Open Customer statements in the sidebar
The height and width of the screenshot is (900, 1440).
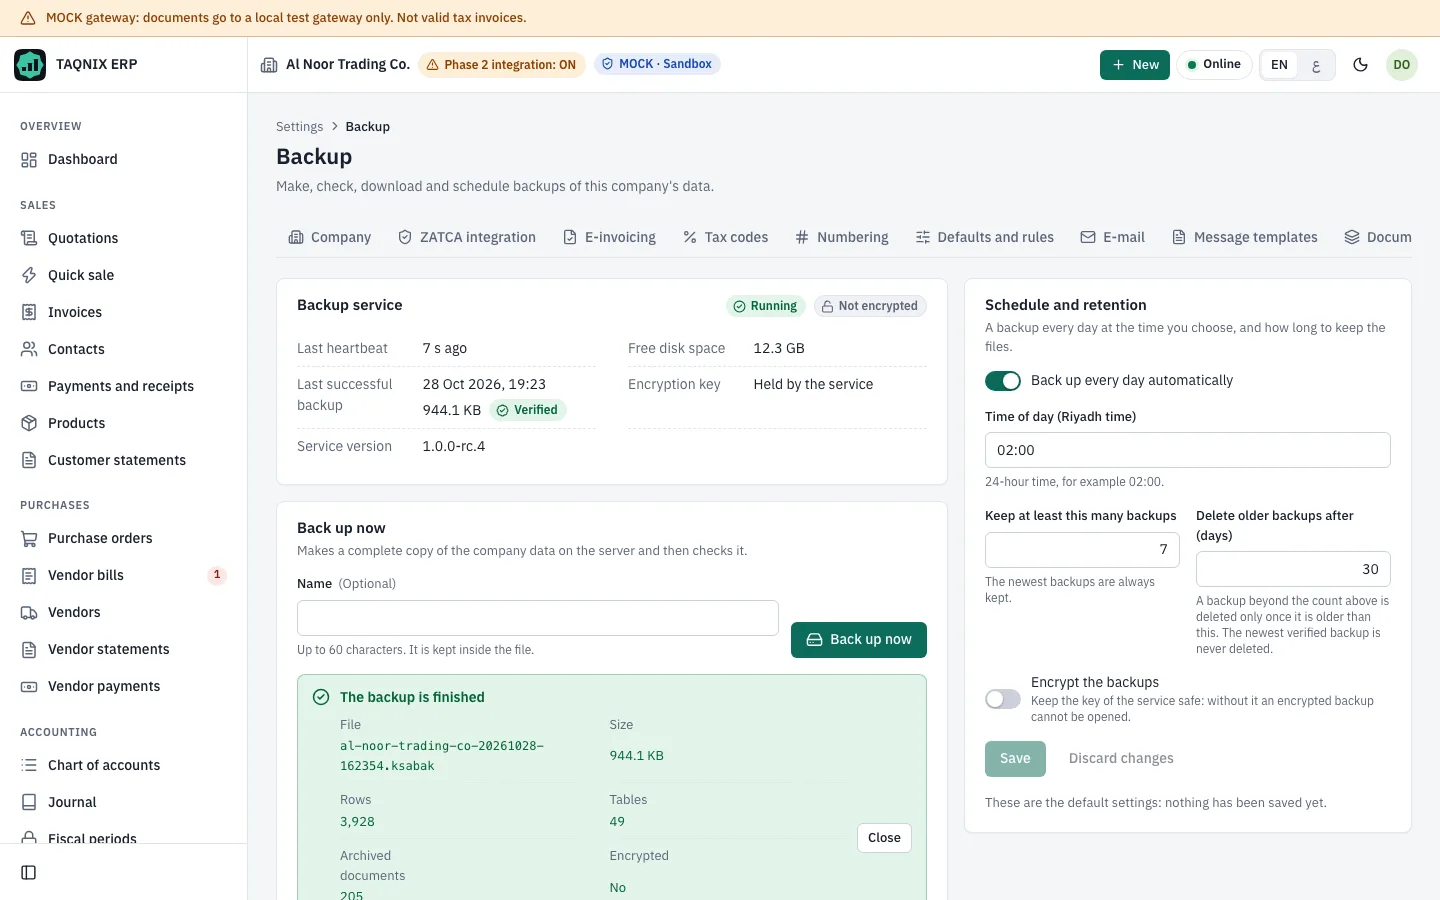[124, 461]
